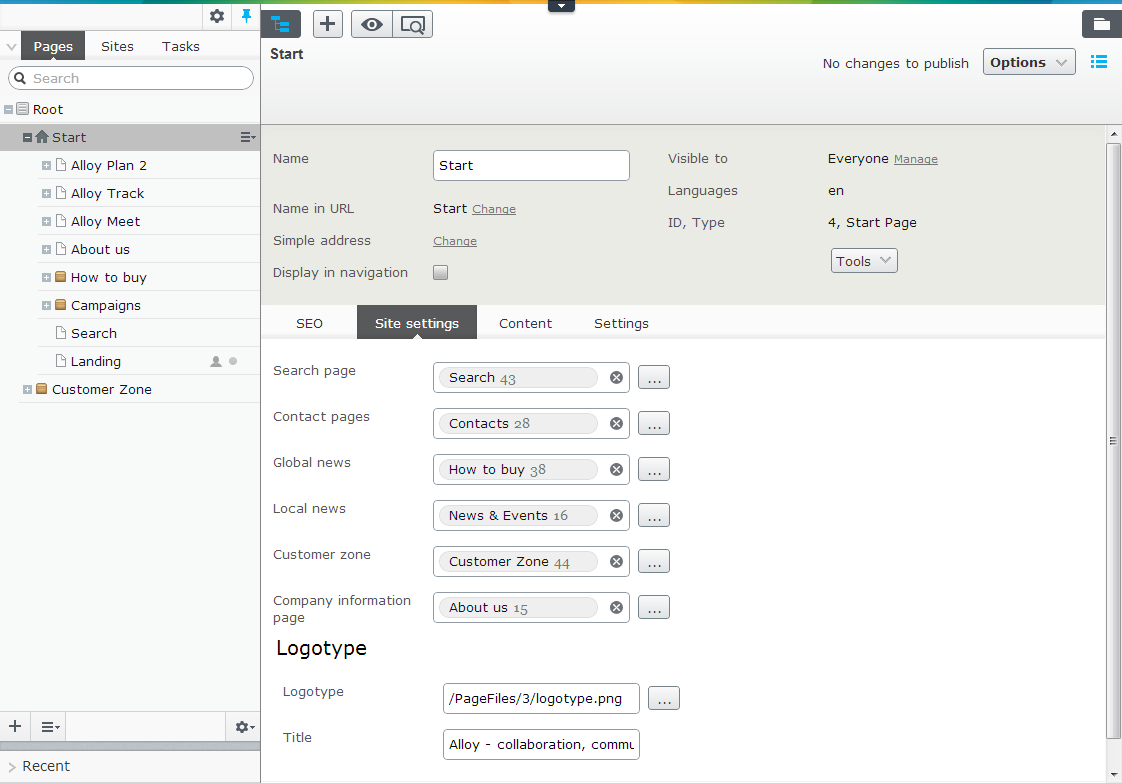1122x783 pixels.
Task: Open the Settings tab
Action: click(x=621, y=324)
